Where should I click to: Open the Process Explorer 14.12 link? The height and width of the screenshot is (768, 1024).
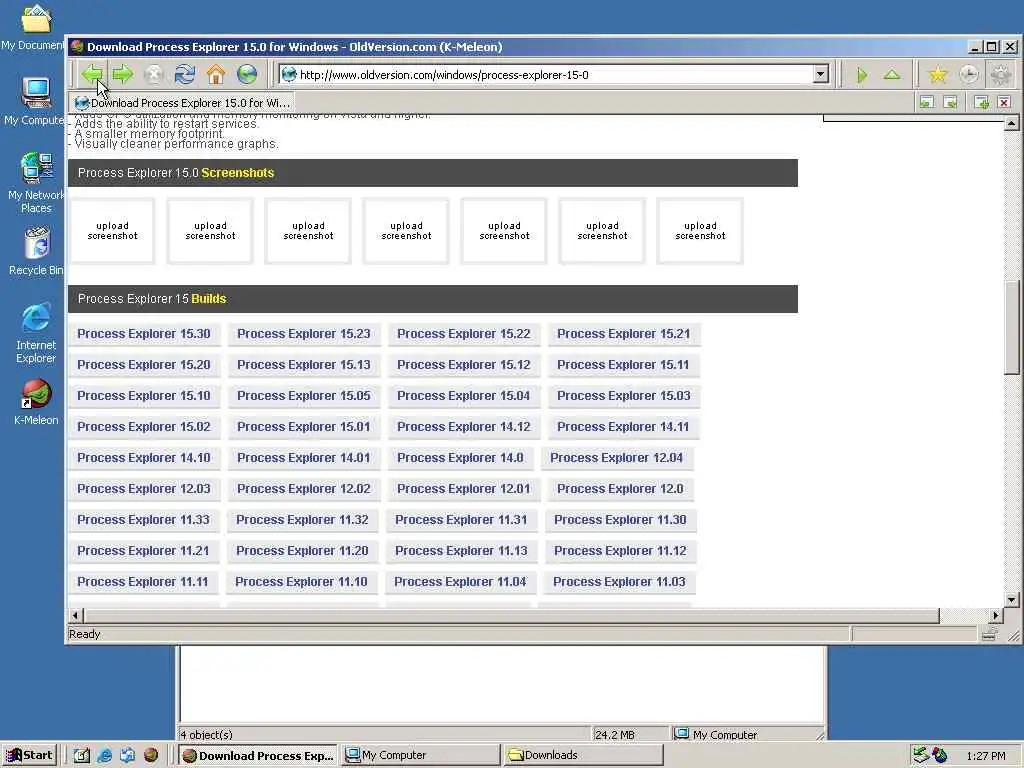click(x=464, y=426)
